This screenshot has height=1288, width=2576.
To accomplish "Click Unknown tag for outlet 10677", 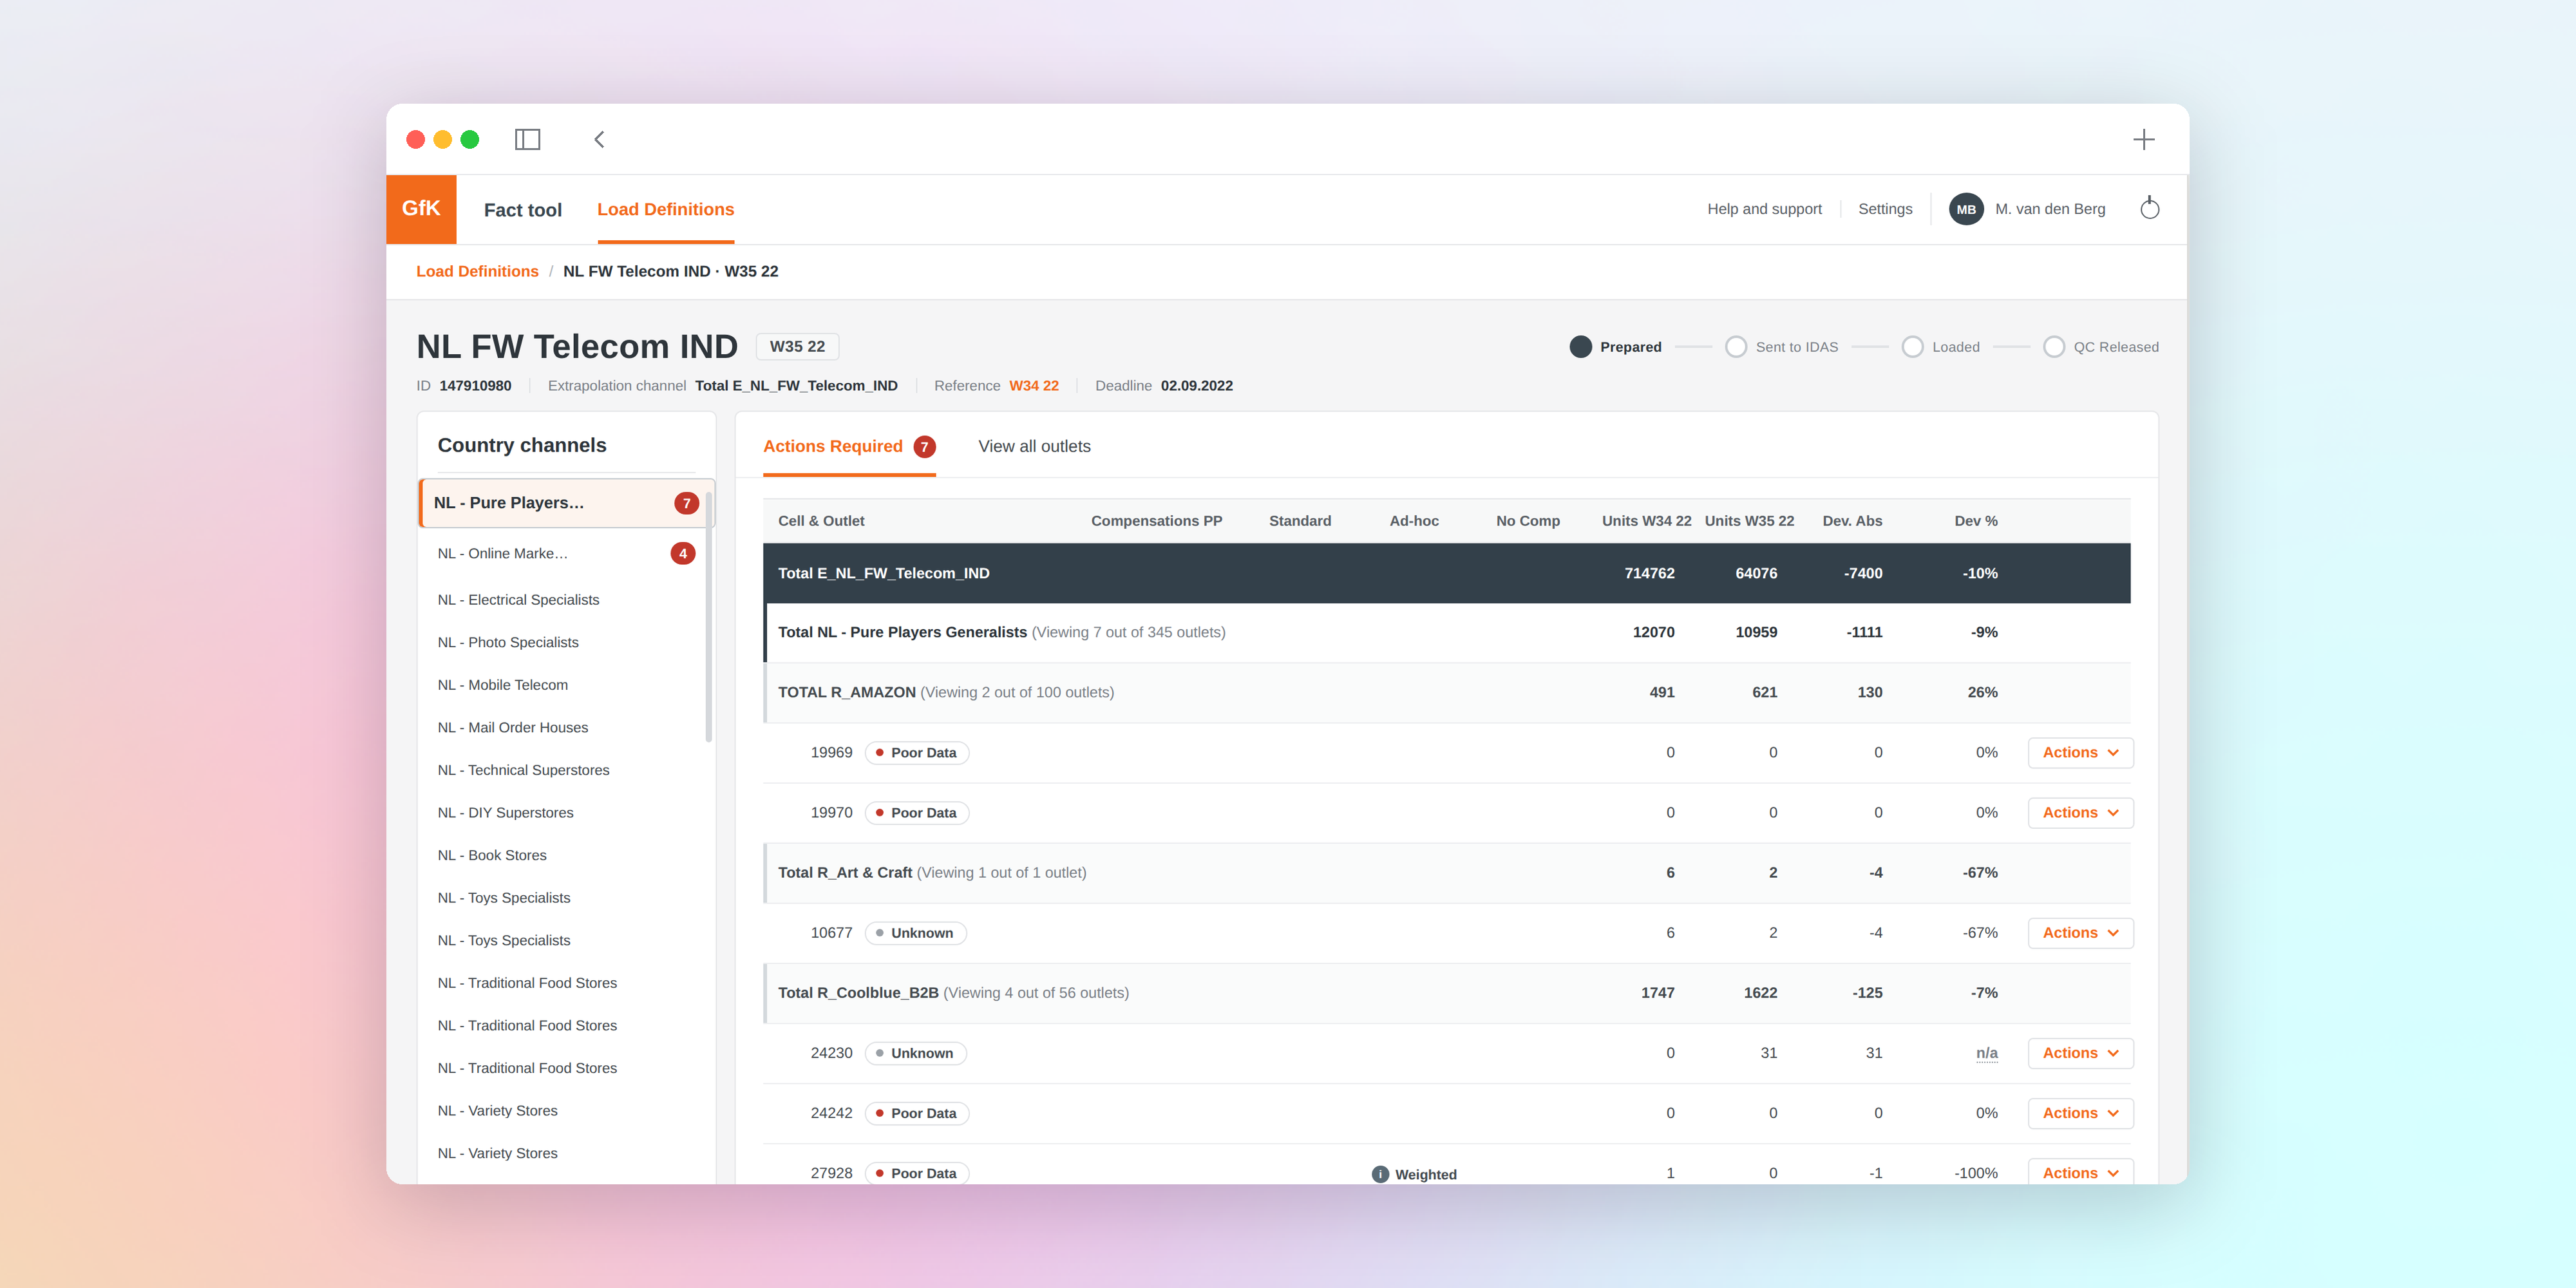I will pos(915,933).
